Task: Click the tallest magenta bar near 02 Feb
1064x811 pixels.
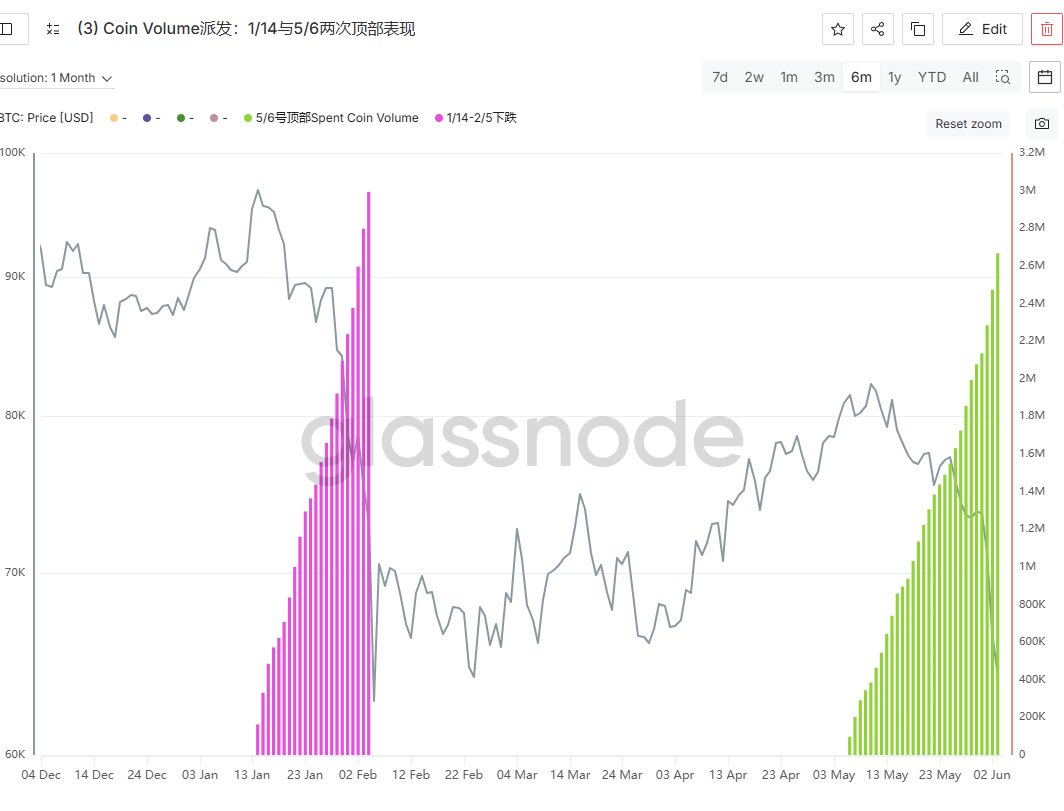Action: [x=369, y=473]
